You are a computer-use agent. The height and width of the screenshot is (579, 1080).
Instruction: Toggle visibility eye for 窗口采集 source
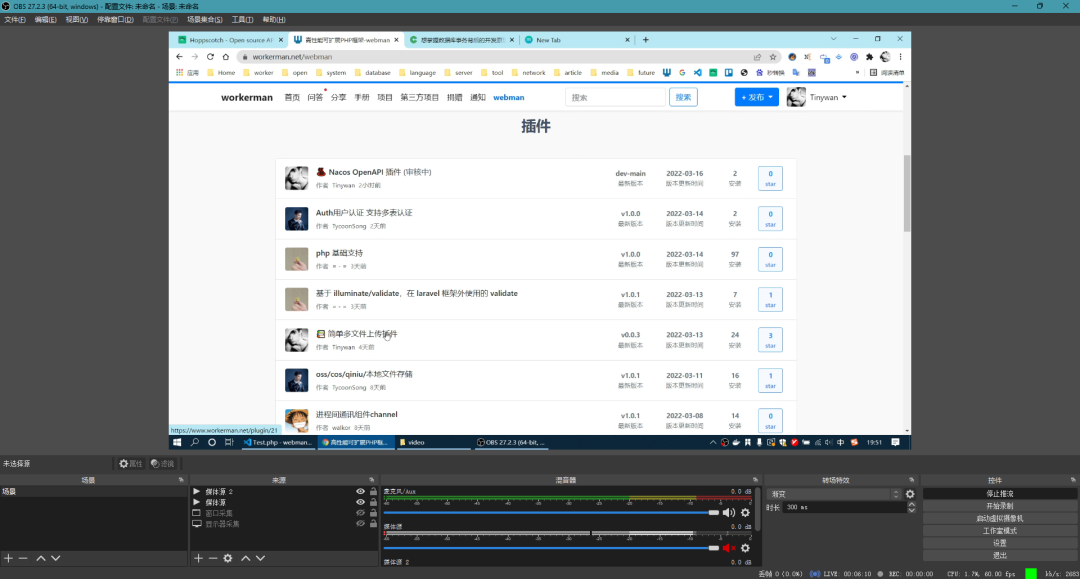pos(360,513)
